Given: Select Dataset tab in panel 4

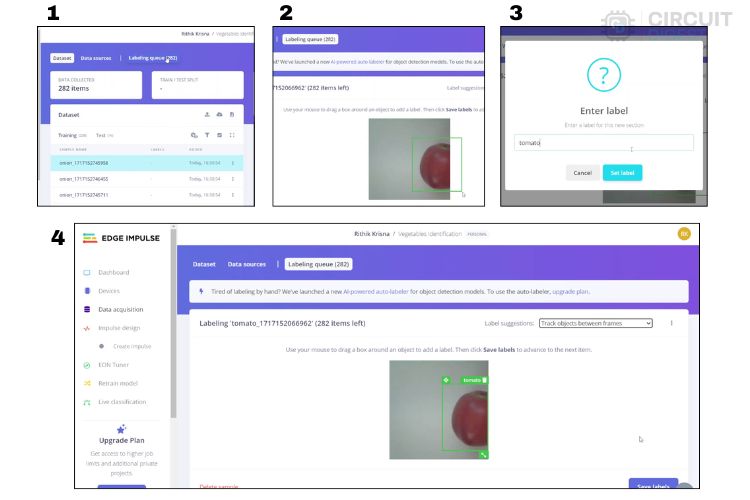Looking at the screenshot, I should (204, 264).
